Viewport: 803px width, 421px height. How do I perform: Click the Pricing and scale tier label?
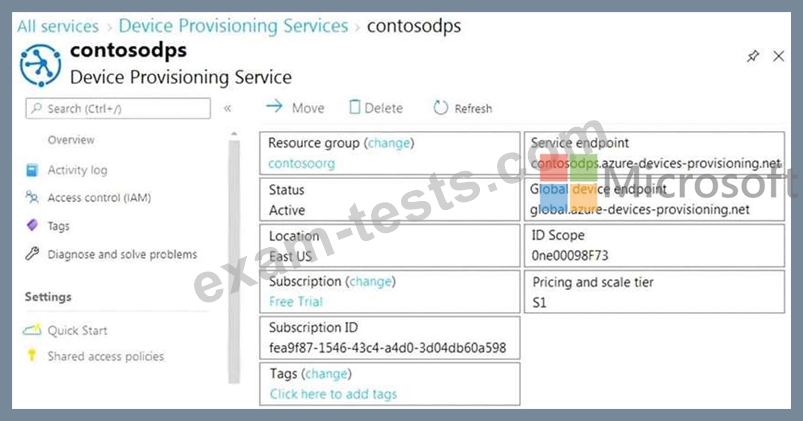coord(593,282)
